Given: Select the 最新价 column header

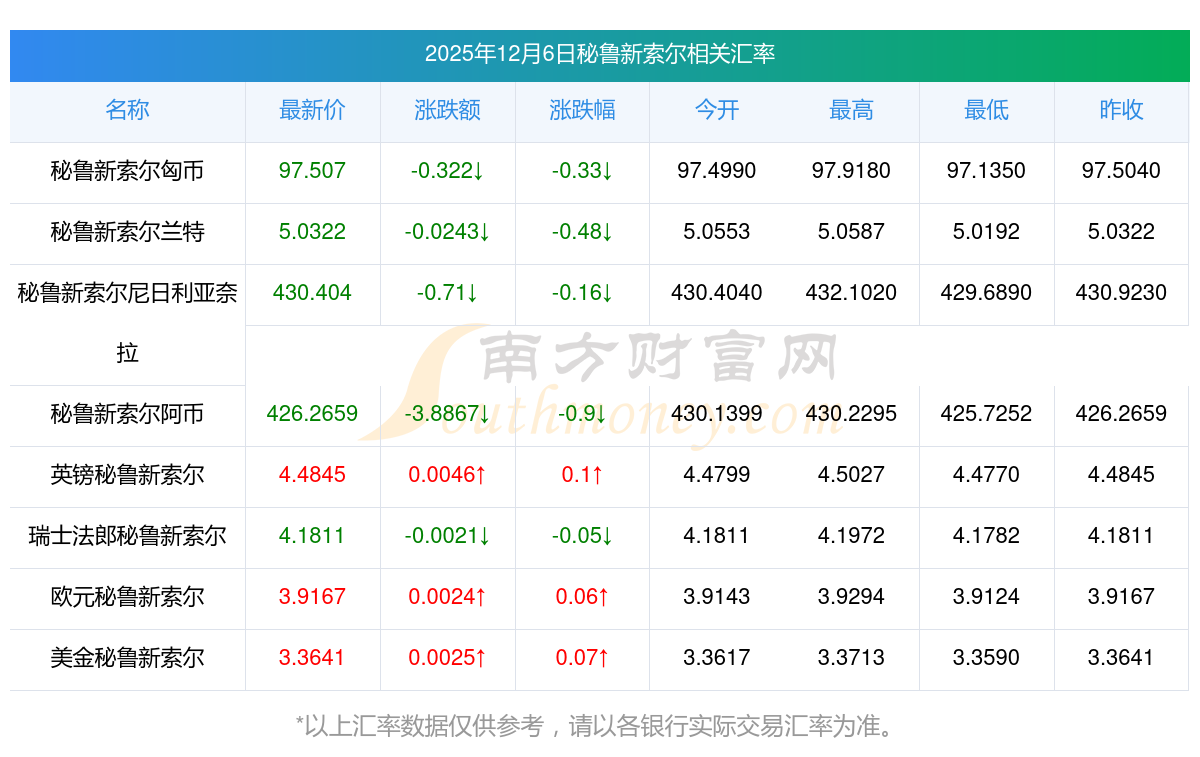Looking at the screenshot, I should click(312, 110).
